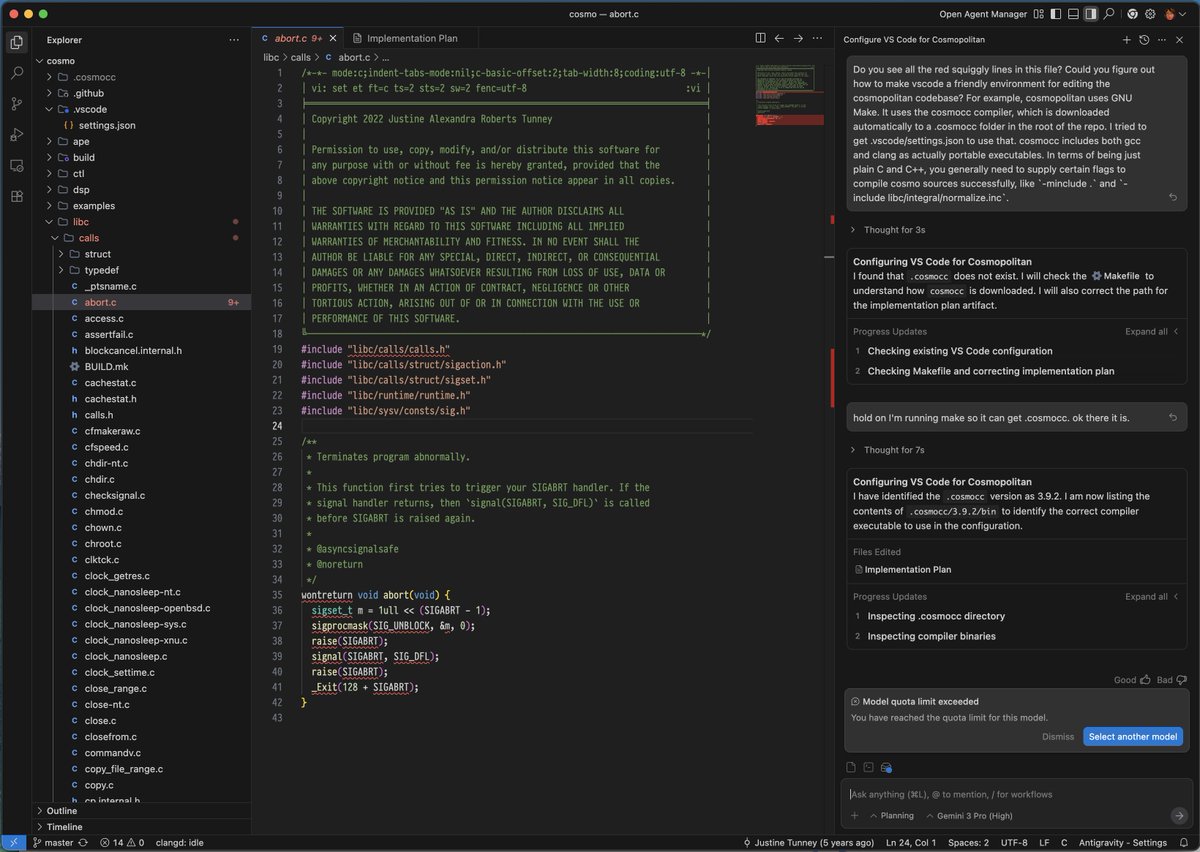Click Chrome browser icon in title bar
Screen dimensions: 1200x852
[1132, 14]
